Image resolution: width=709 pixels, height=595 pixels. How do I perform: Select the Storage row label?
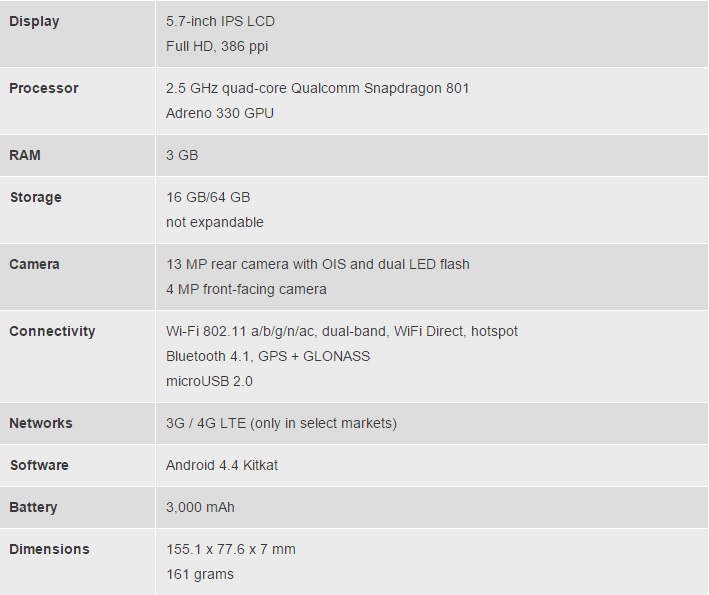[35, 197]
